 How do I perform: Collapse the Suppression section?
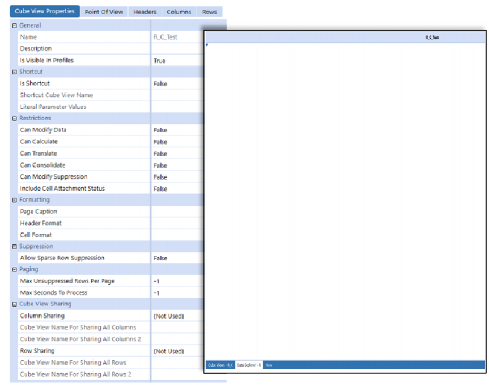point(14,246)
